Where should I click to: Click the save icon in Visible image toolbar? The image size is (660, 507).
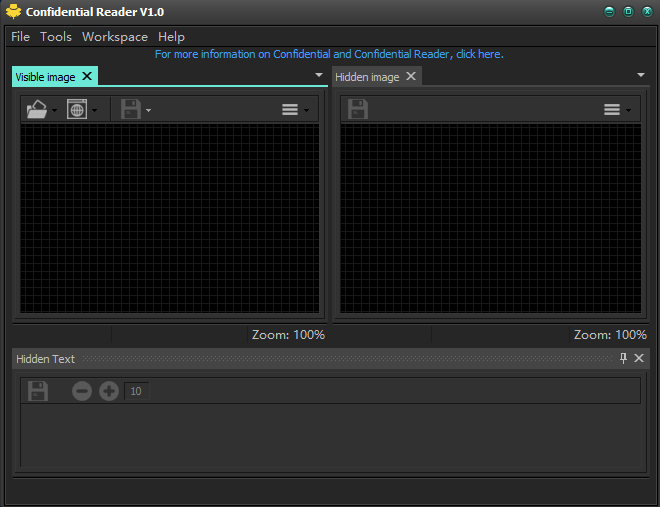pos(131,109)
